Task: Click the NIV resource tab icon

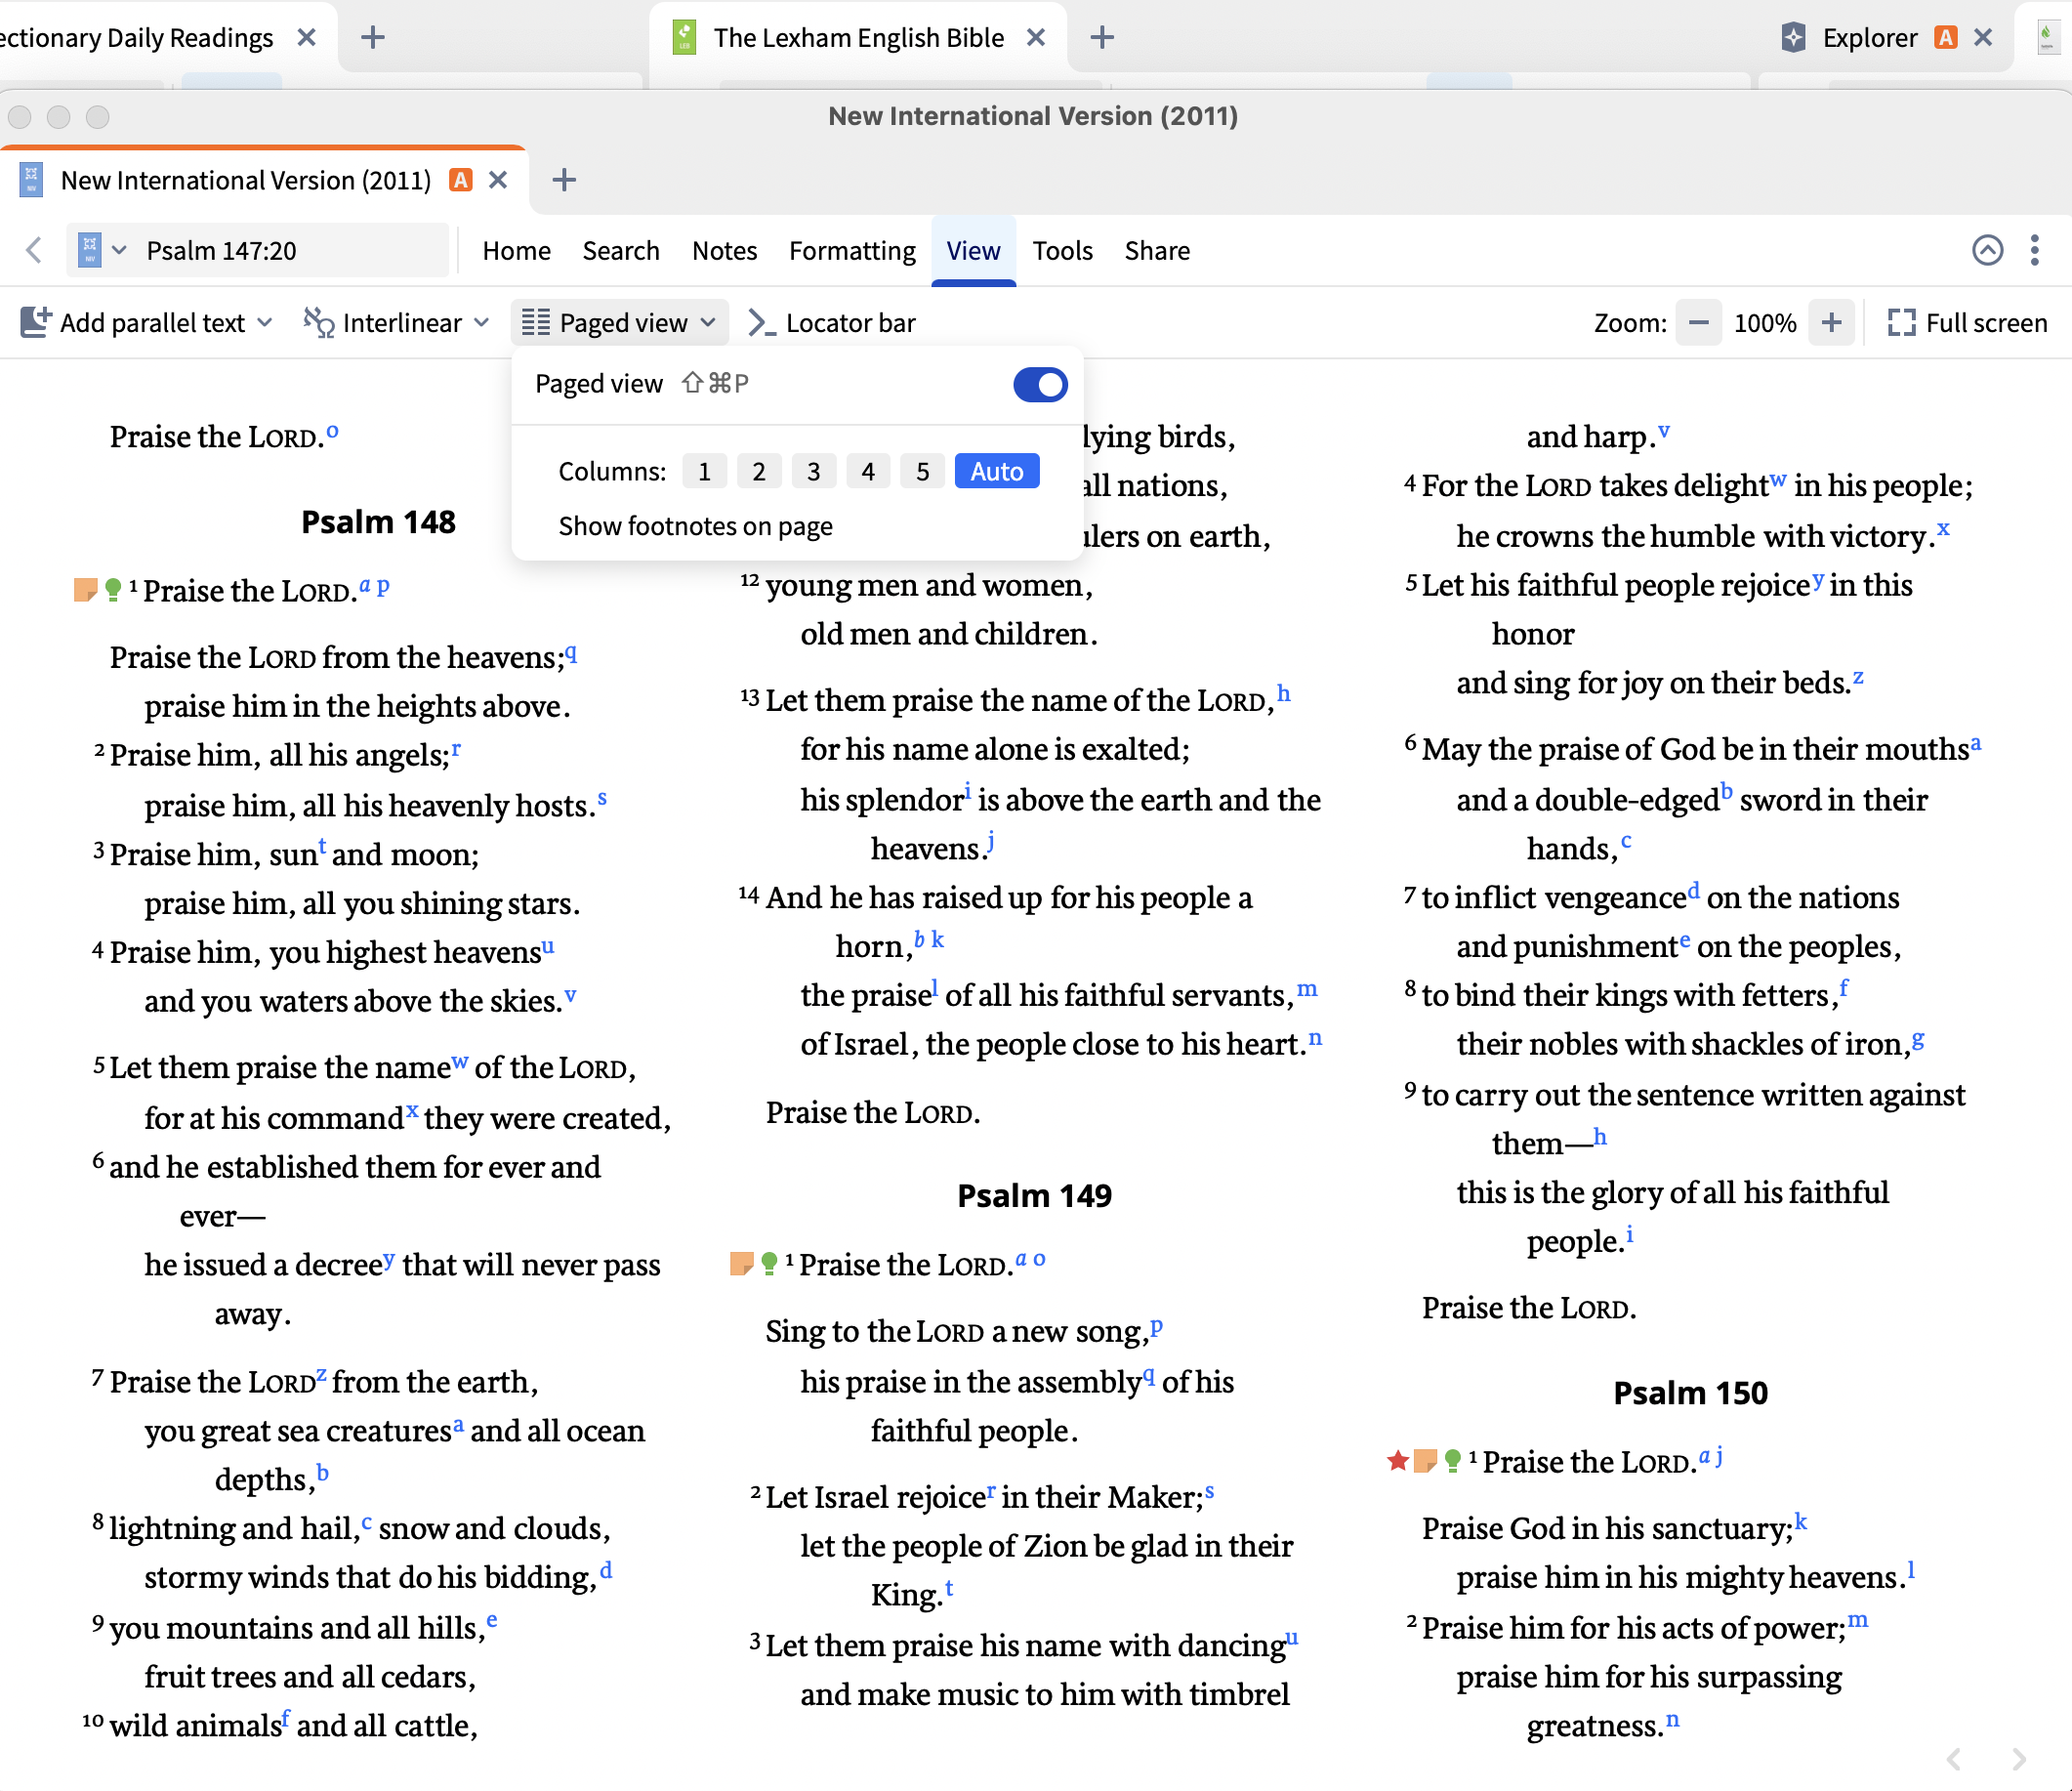Action: (x=31, y=180)
